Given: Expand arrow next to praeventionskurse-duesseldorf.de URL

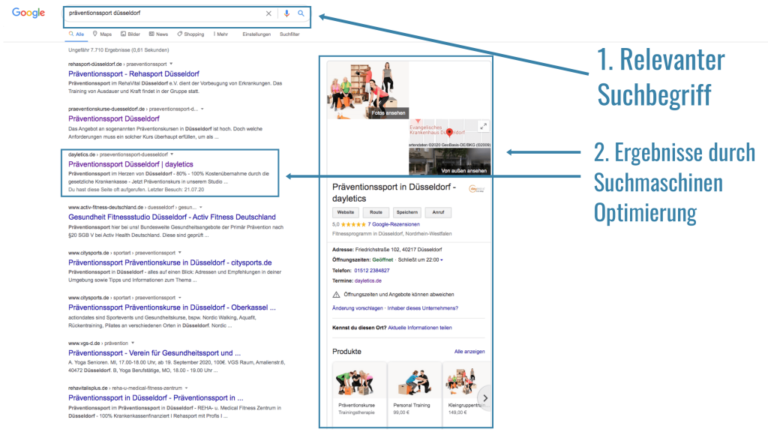Looking at the screenshot, I should (x=202, y=109).
